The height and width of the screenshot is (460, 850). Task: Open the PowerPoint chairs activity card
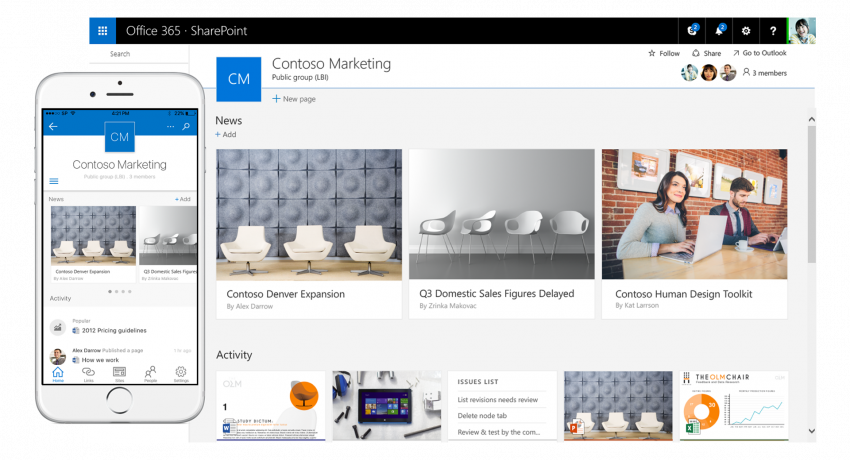(618, 405)
